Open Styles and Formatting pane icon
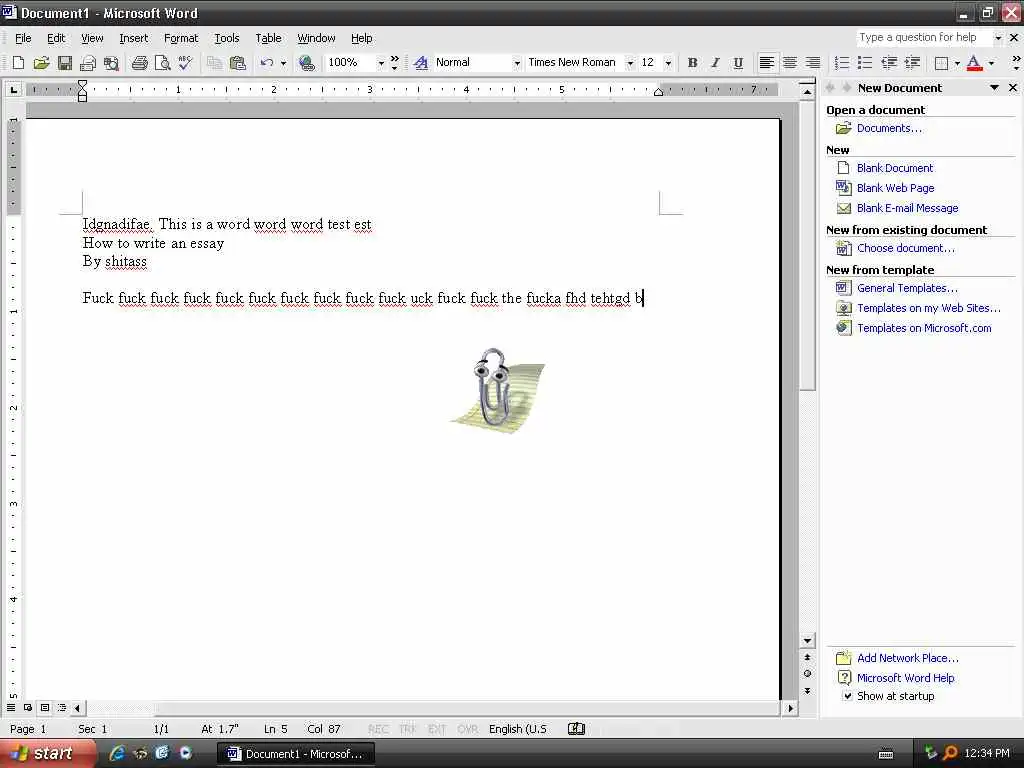Image resolution: width=1024 pixels, height=768 pixels. pos(421,63)
